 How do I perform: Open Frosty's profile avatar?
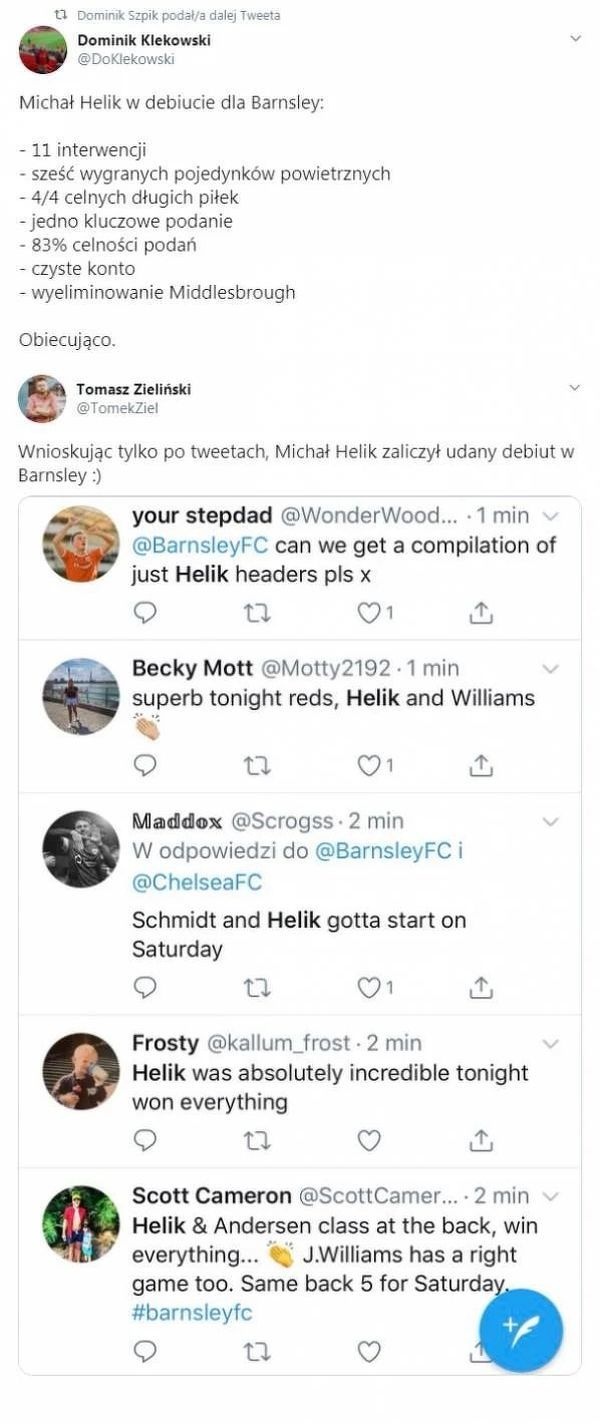click(x=81, y=1071)
